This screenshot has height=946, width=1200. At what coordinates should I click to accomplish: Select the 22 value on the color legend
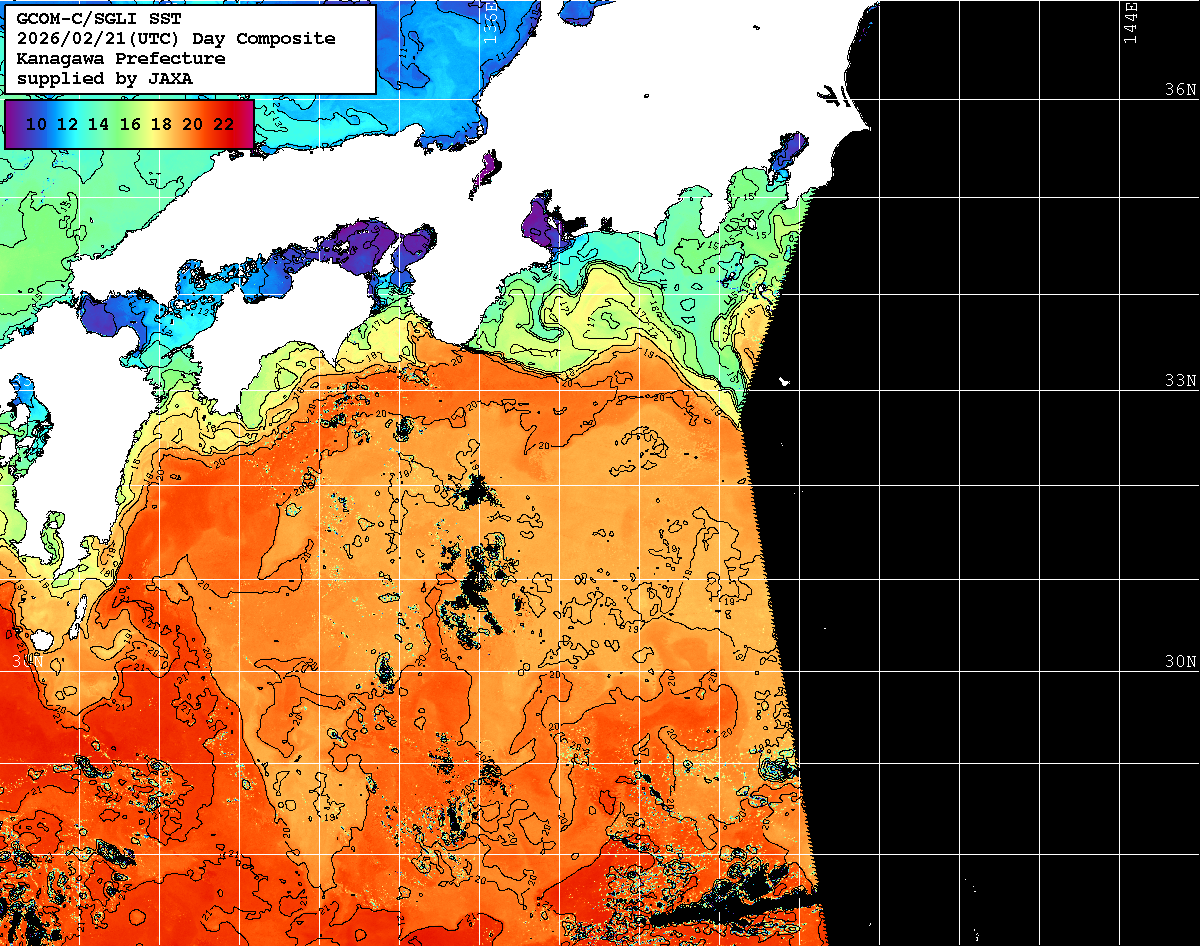coord(224,124)
